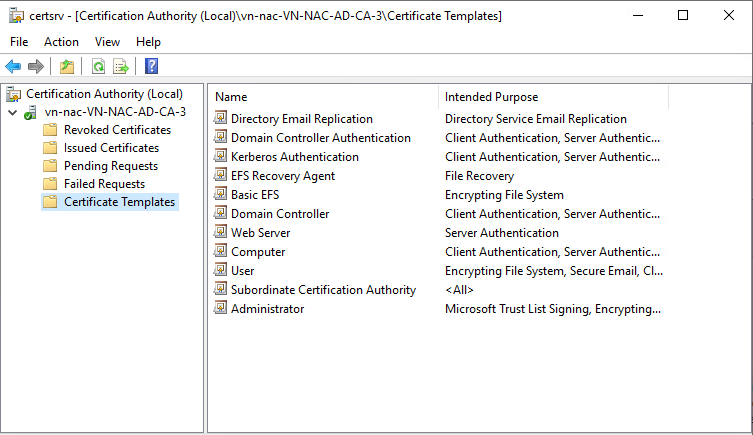
Task: Open the File menu
Action: [x=19, y=42]
